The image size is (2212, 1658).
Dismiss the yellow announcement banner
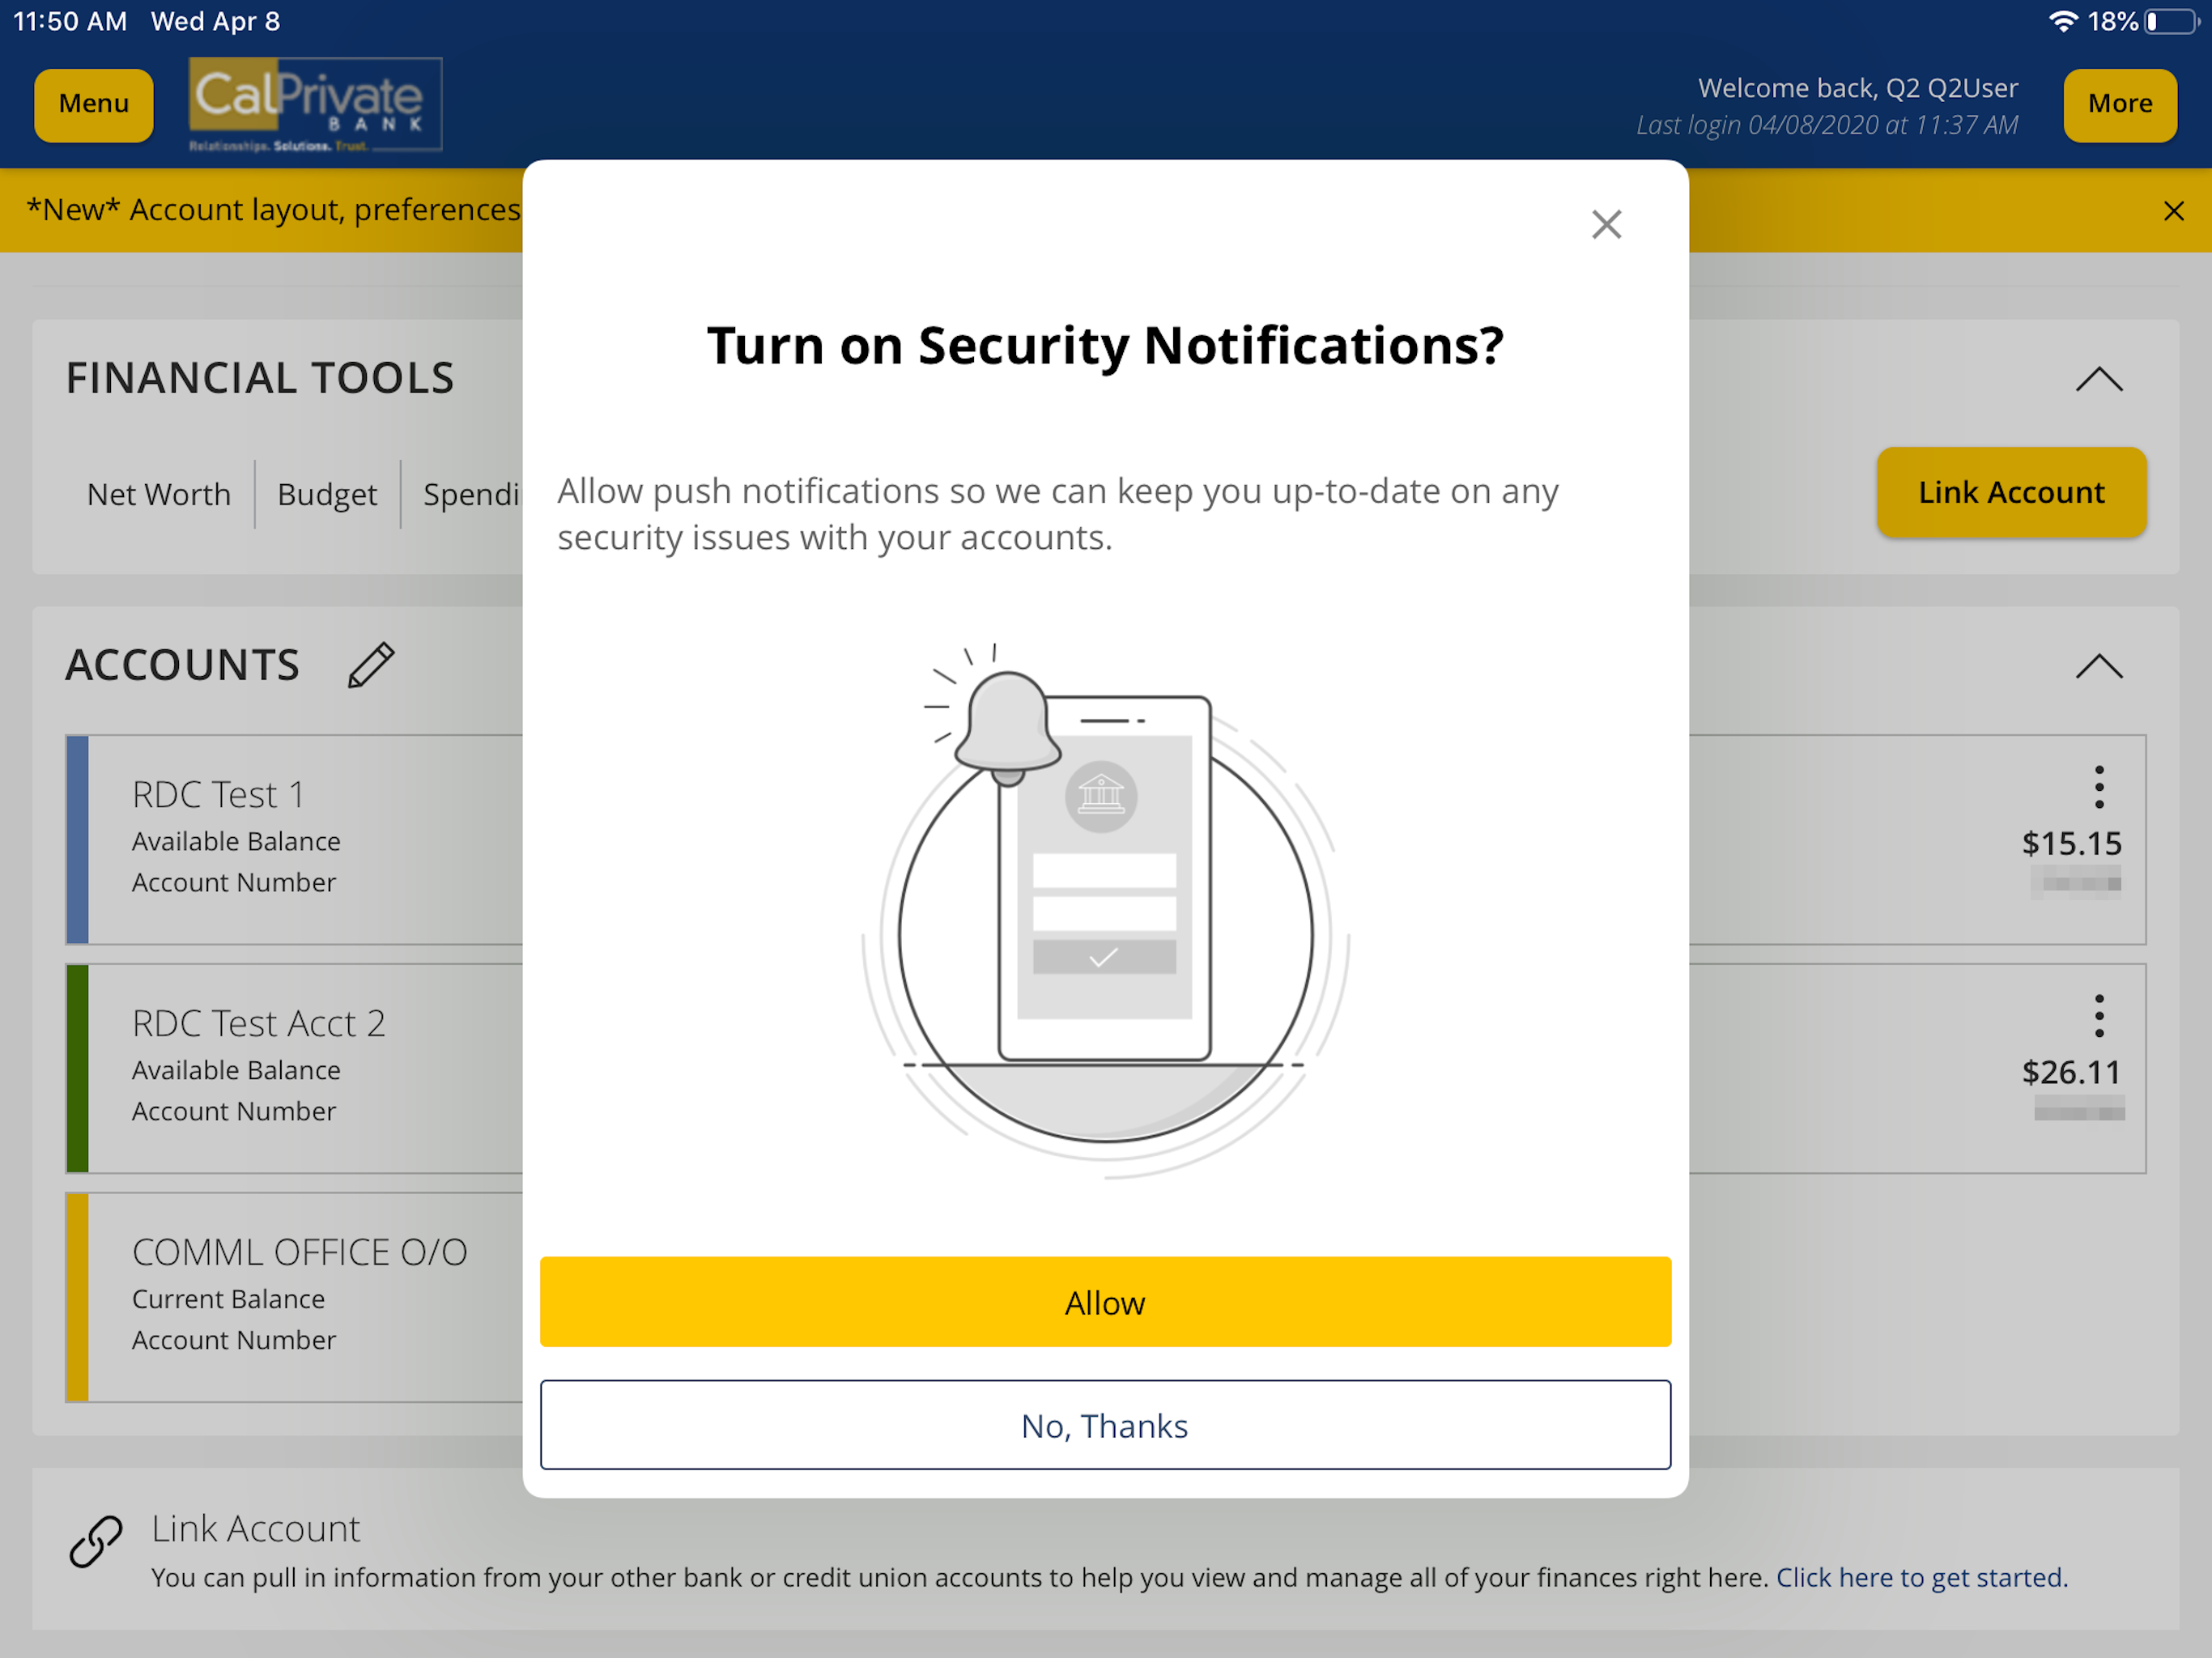tap(2173, 211)
